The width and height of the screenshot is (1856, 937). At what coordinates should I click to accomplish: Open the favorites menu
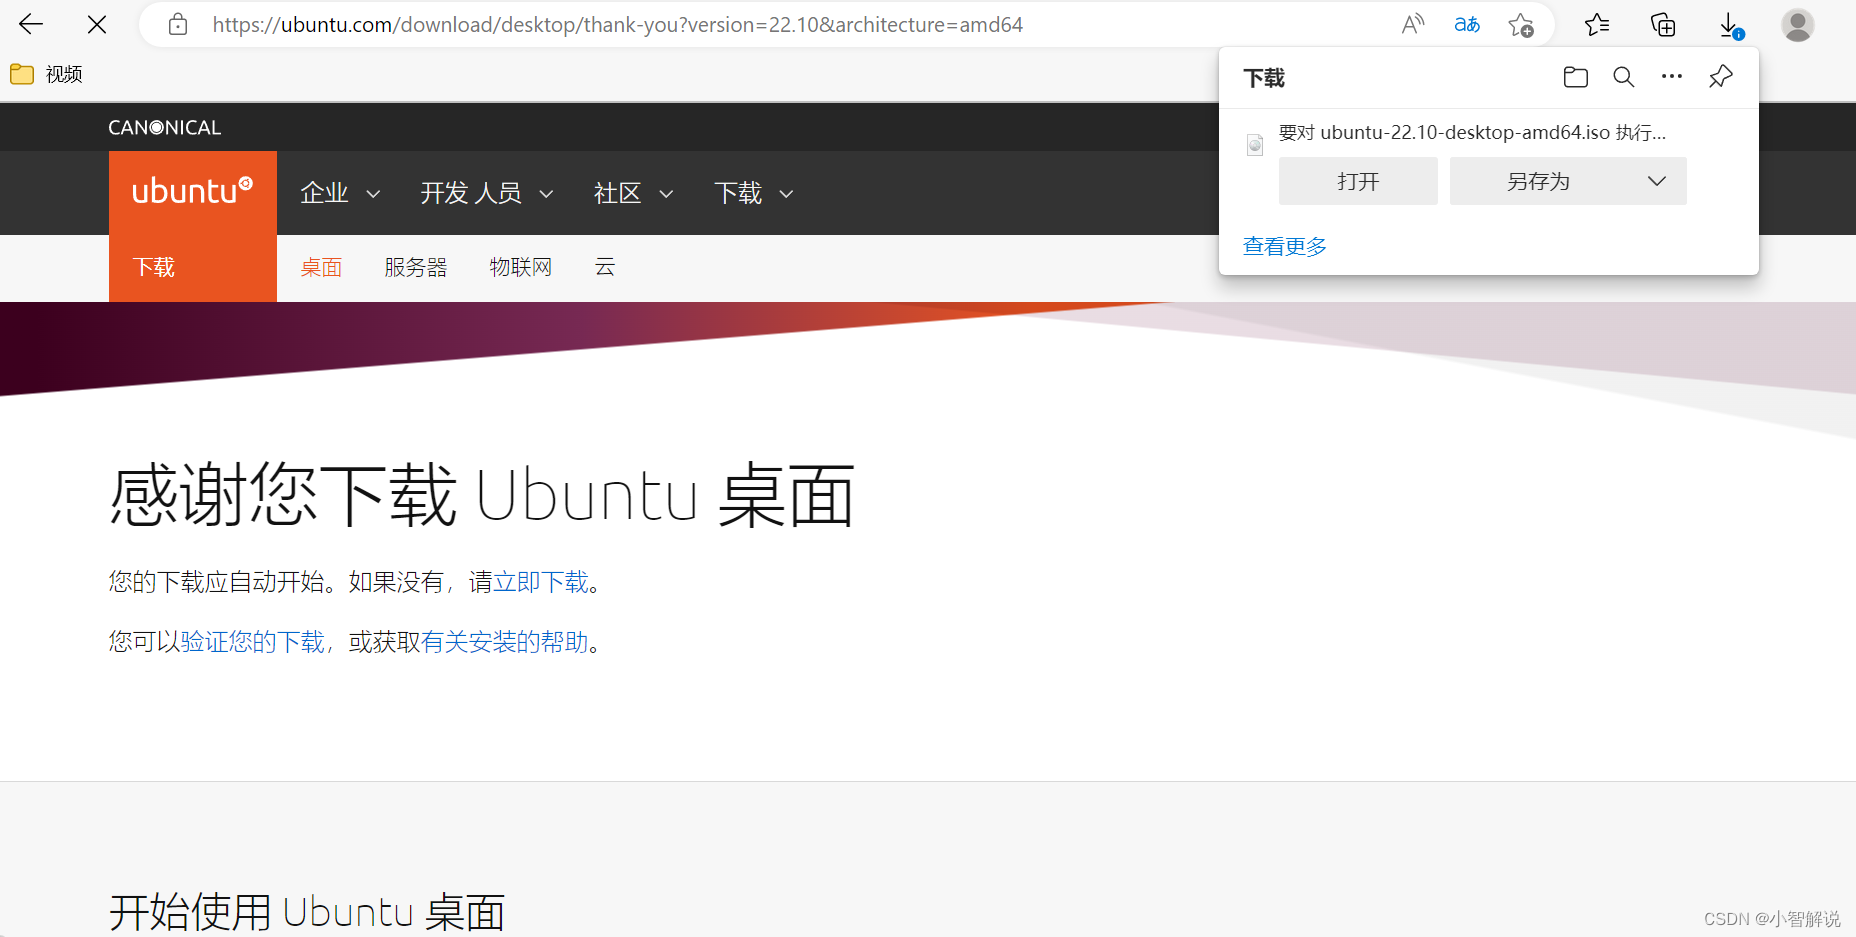tap(1597, 24)
